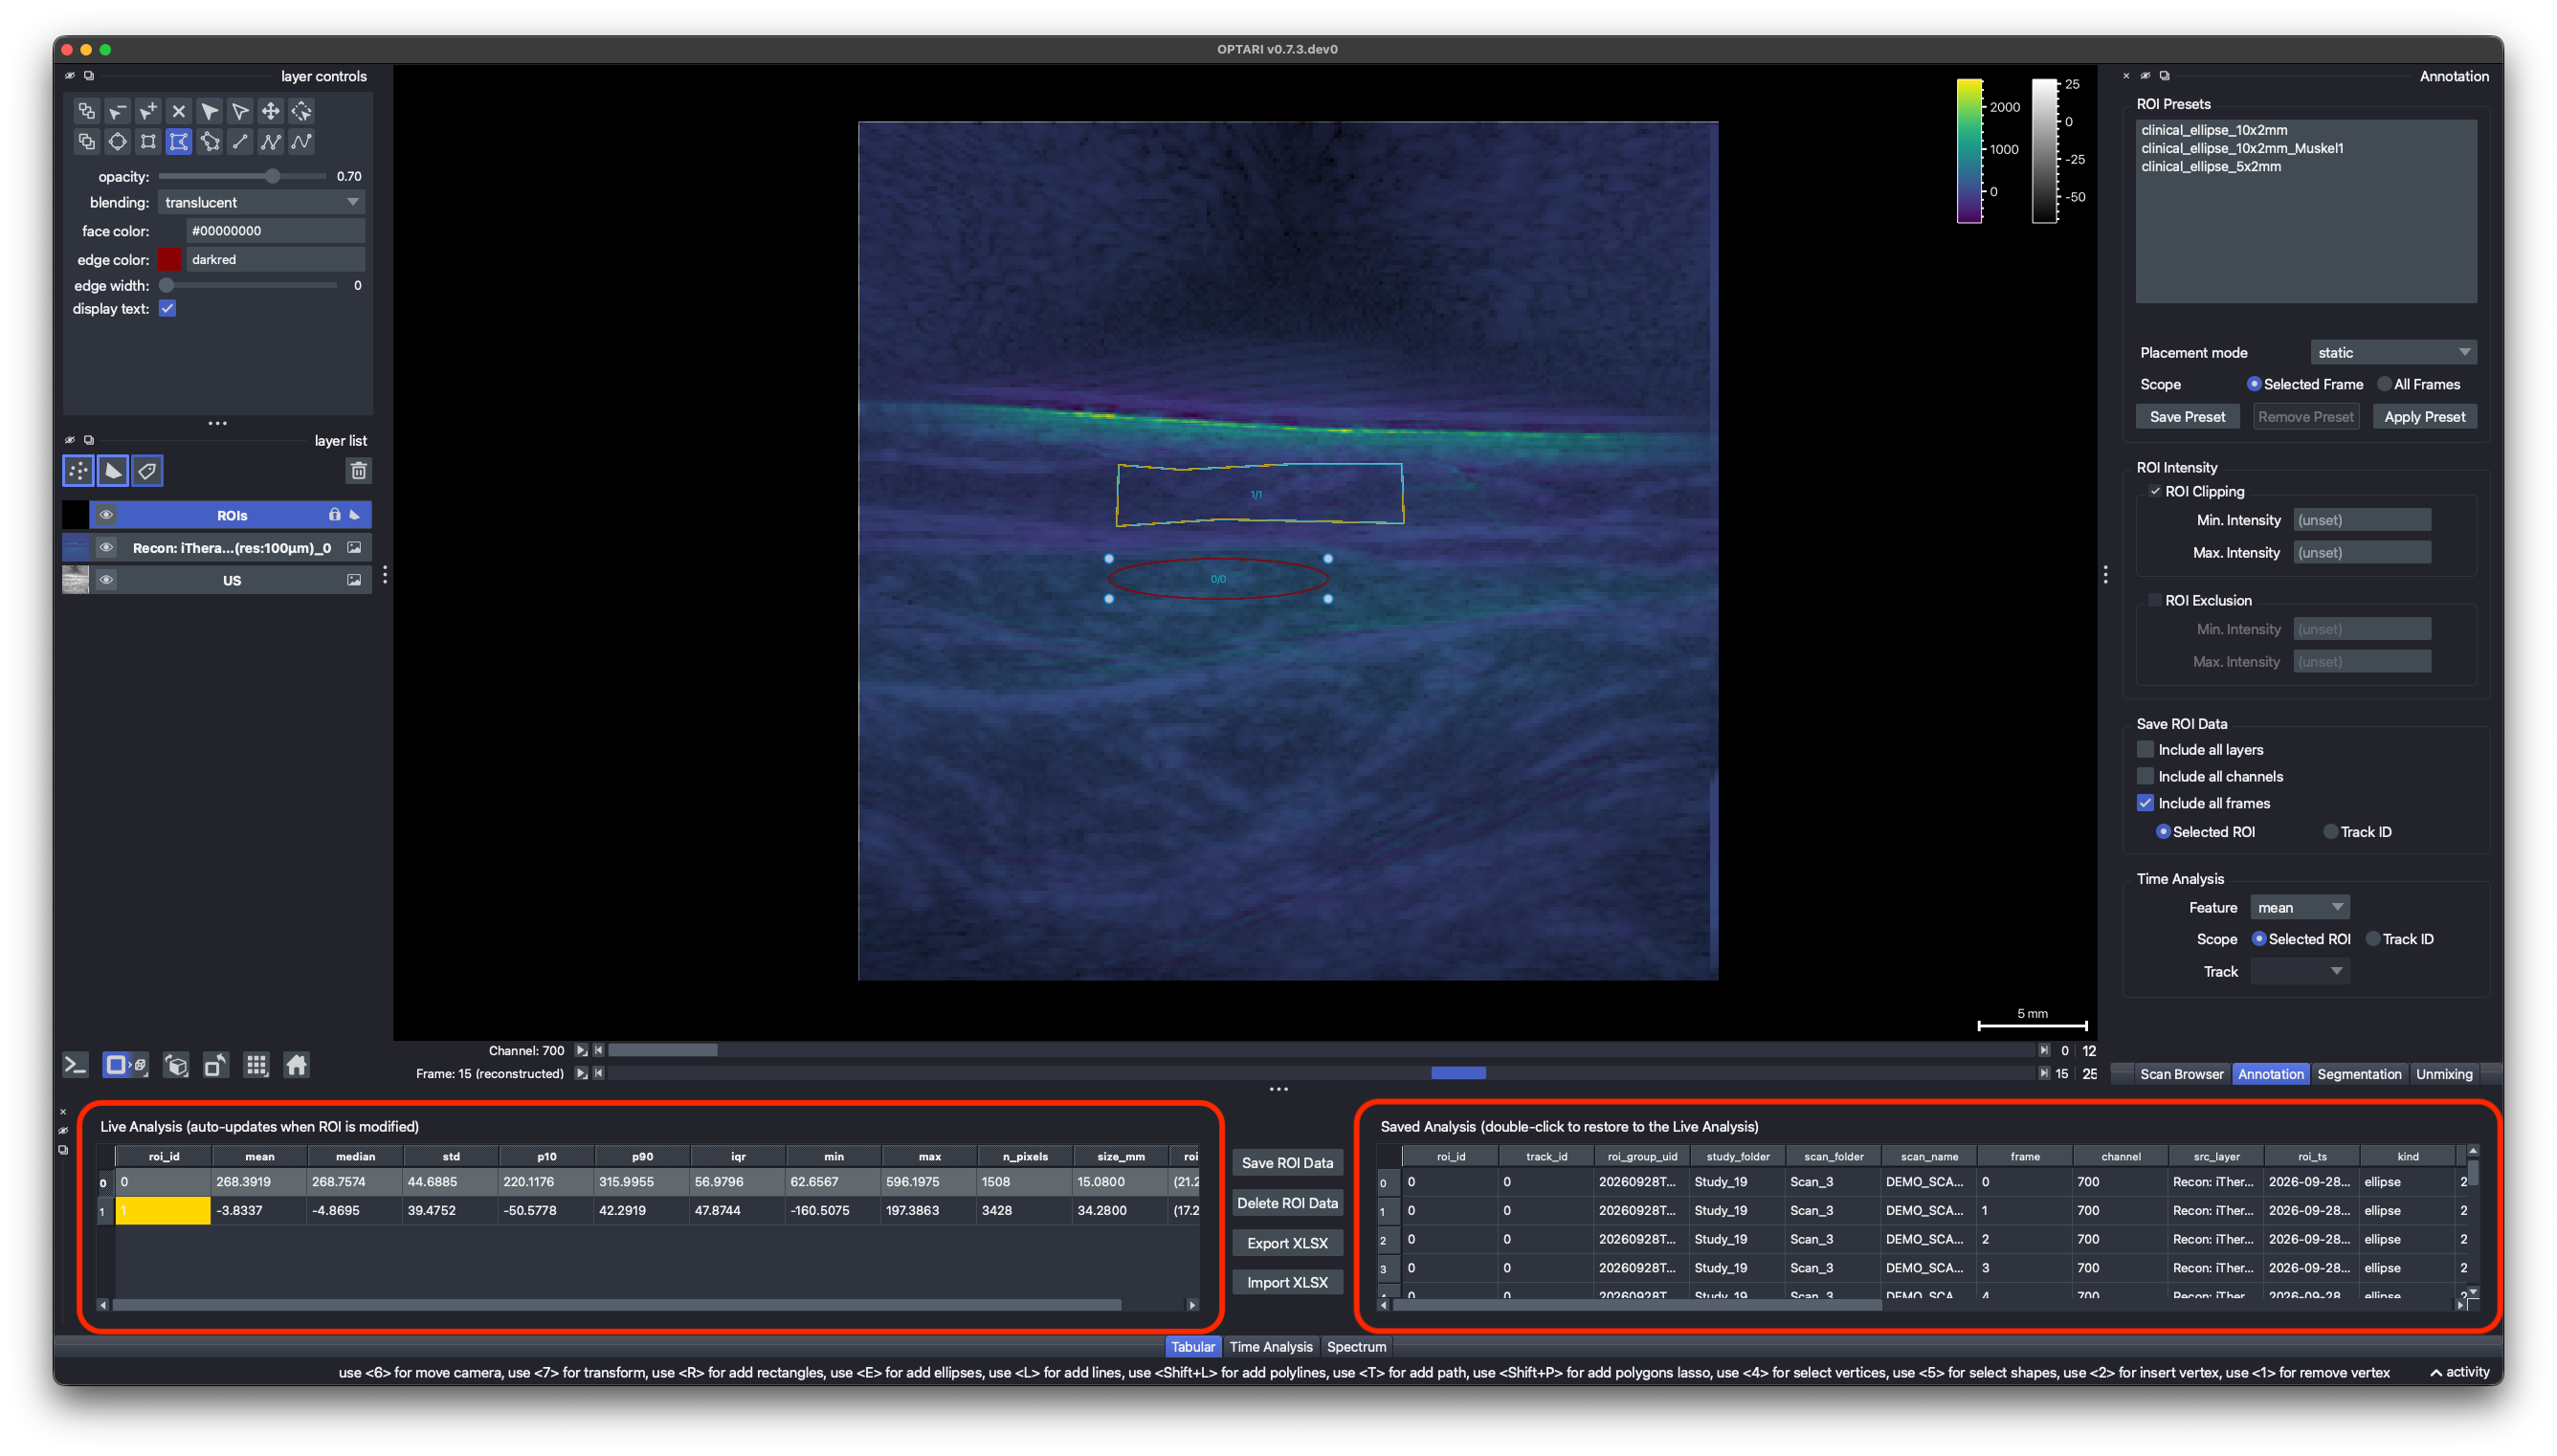Select the add polygon lasso tool
Screen dimensions: 2557x1456
pyautogui.click(x=210, y=142)
